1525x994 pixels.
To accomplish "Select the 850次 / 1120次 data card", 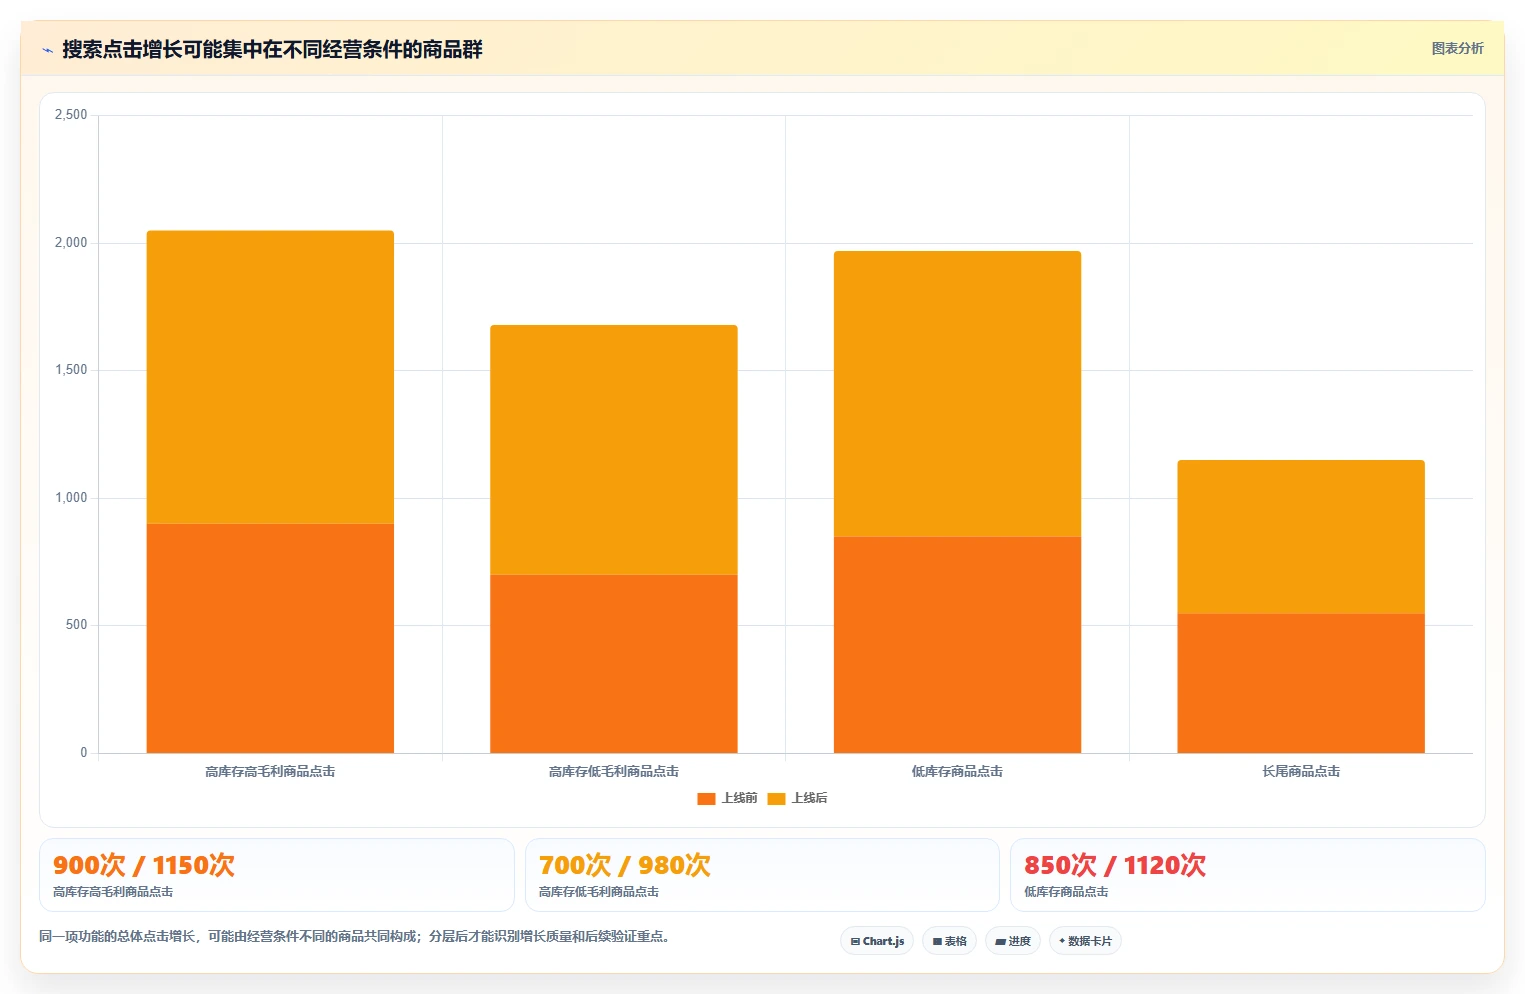I will coord(1248,875).
